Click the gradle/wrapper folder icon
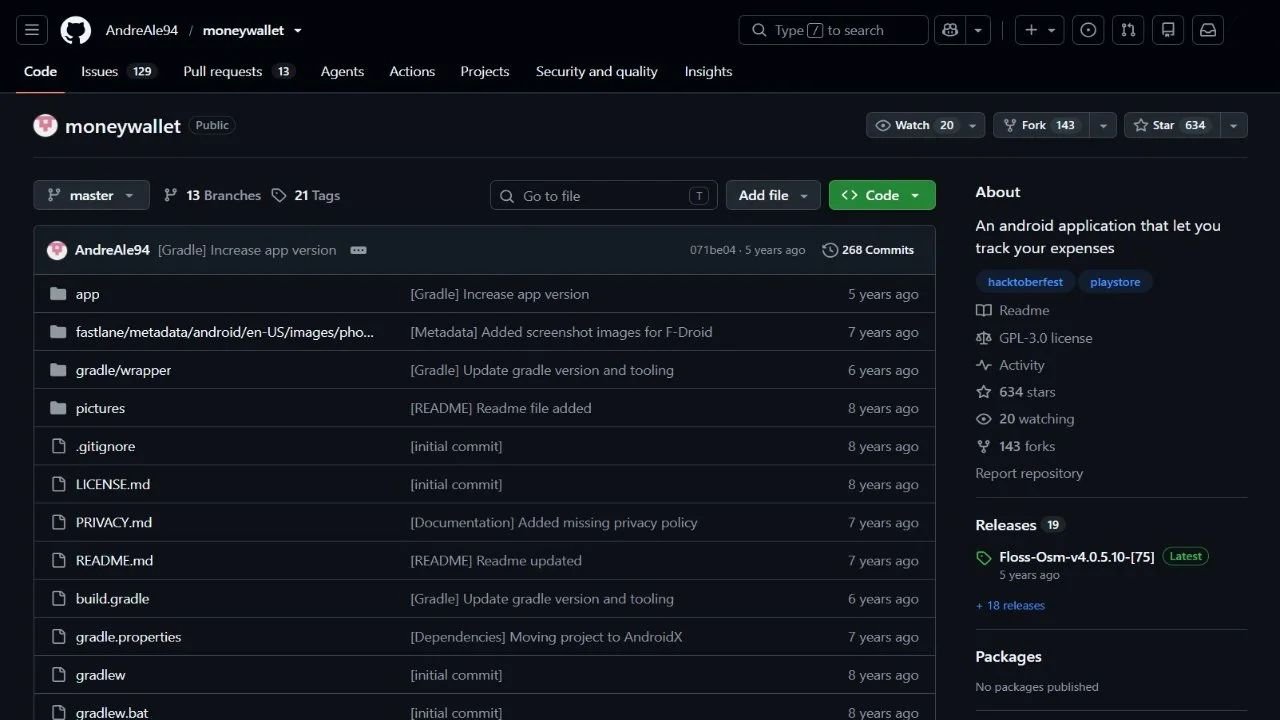1280x720 pixels. pyautogui.click(x=58, y=370)
